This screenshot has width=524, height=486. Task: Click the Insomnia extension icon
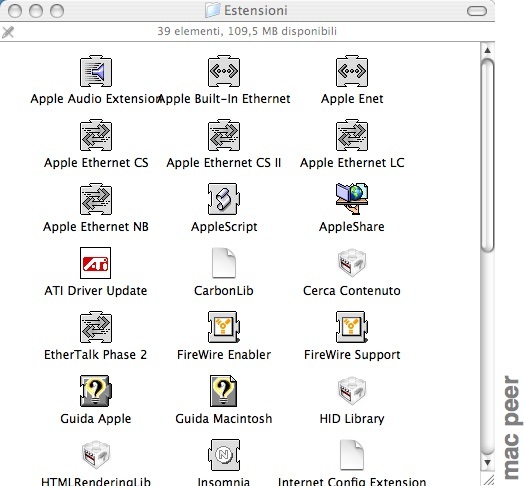click(x=224, y=455)
